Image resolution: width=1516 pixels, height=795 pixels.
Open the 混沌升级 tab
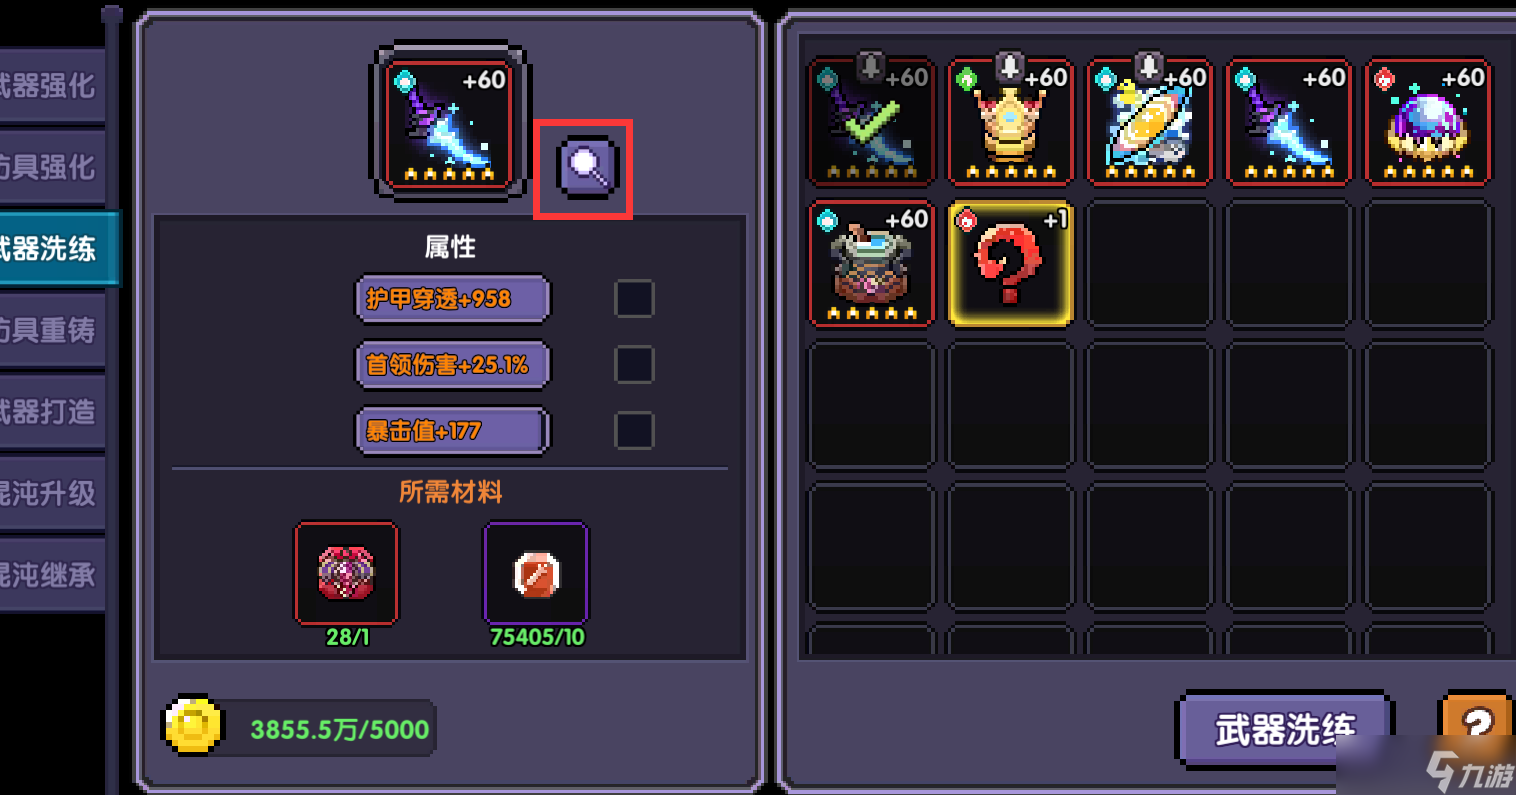point(52,493)
